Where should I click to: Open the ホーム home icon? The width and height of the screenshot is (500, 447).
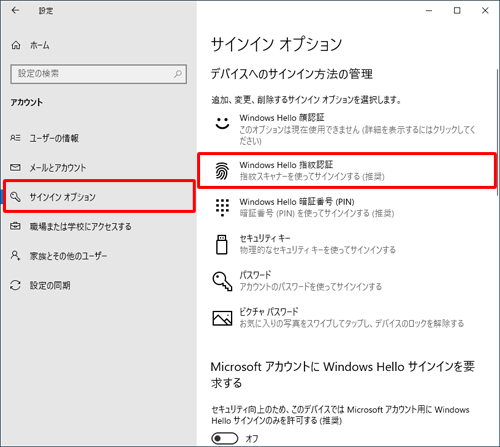16,45
